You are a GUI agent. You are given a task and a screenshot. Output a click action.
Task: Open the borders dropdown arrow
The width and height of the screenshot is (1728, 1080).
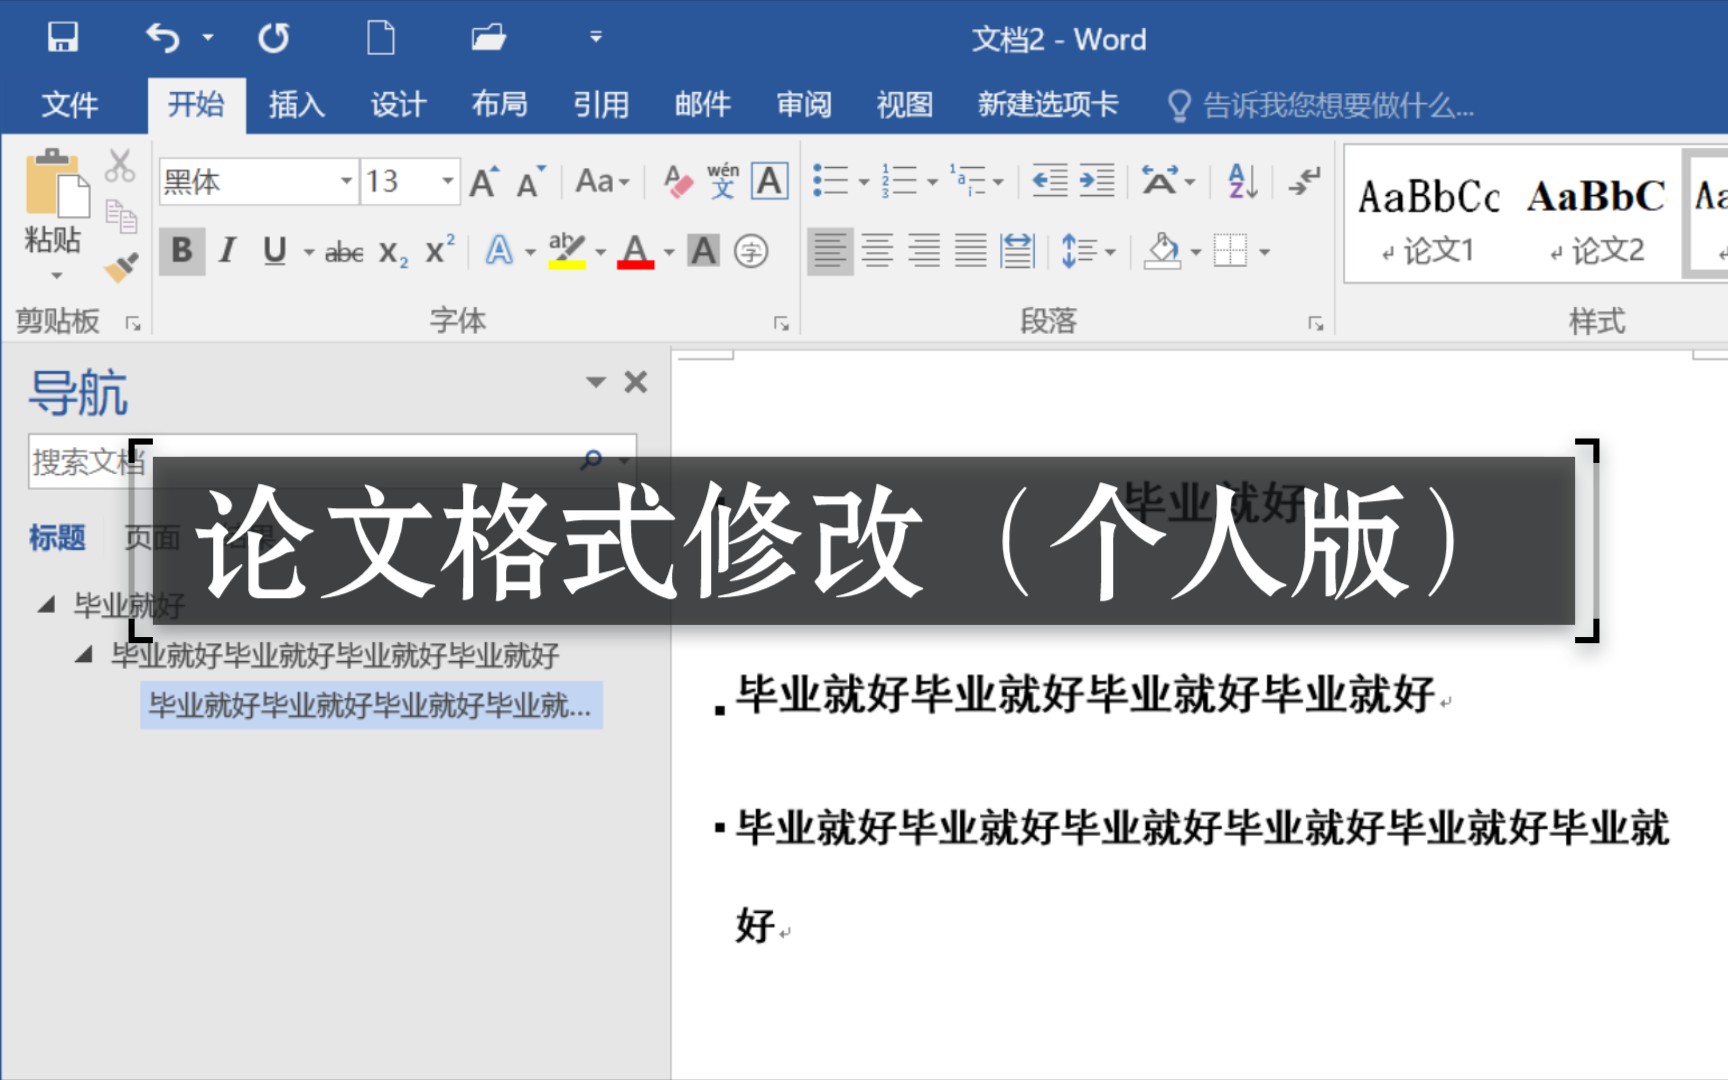click(1265, 252)
